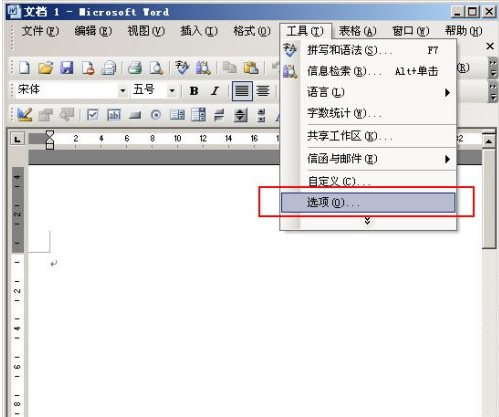The height and width of the screenshot is (417, 499).
Task: Insert Text Box control (abl icon)
Action: click(x=114, y=115)
